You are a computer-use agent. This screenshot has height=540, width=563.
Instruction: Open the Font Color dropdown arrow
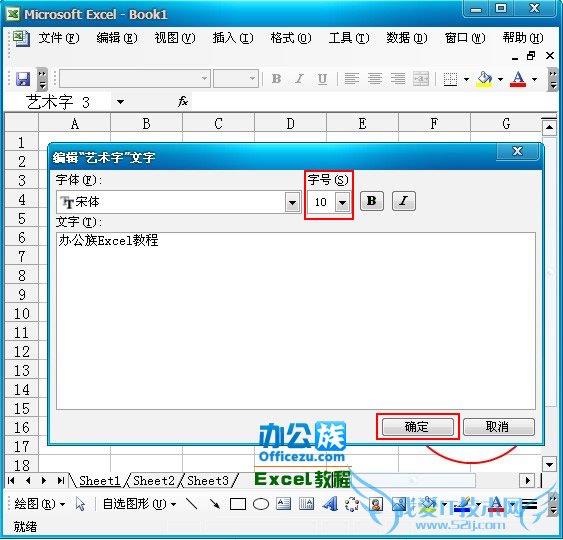534,79
